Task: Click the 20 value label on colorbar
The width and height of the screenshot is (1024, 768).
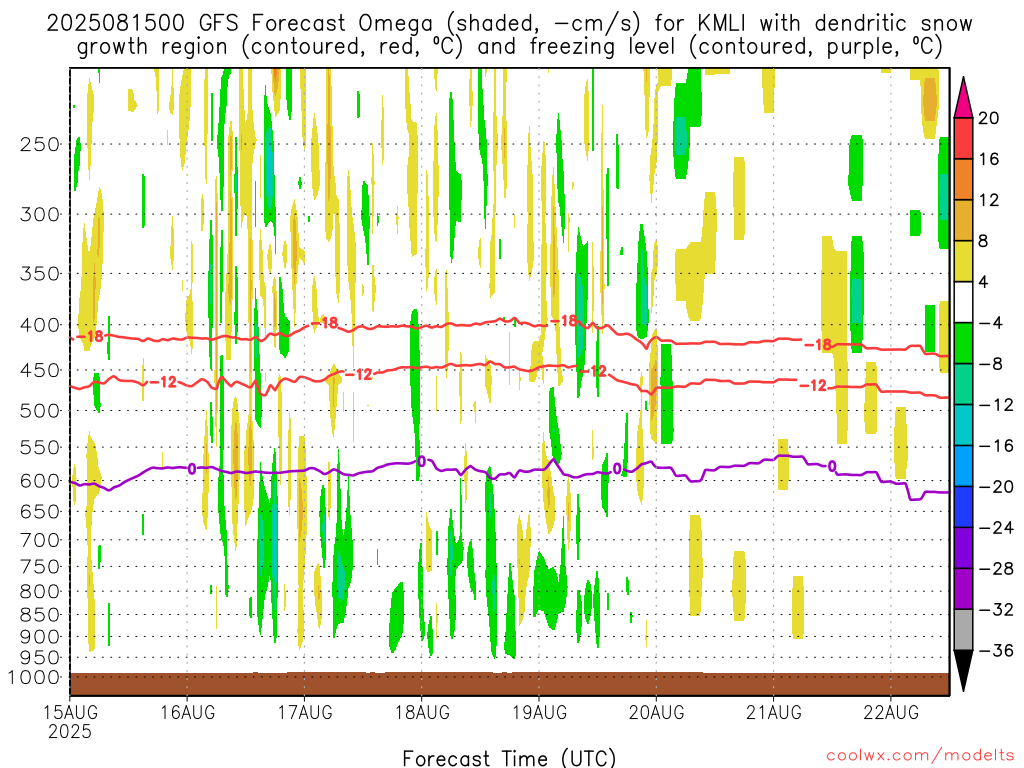Action: tap(989, 118)
